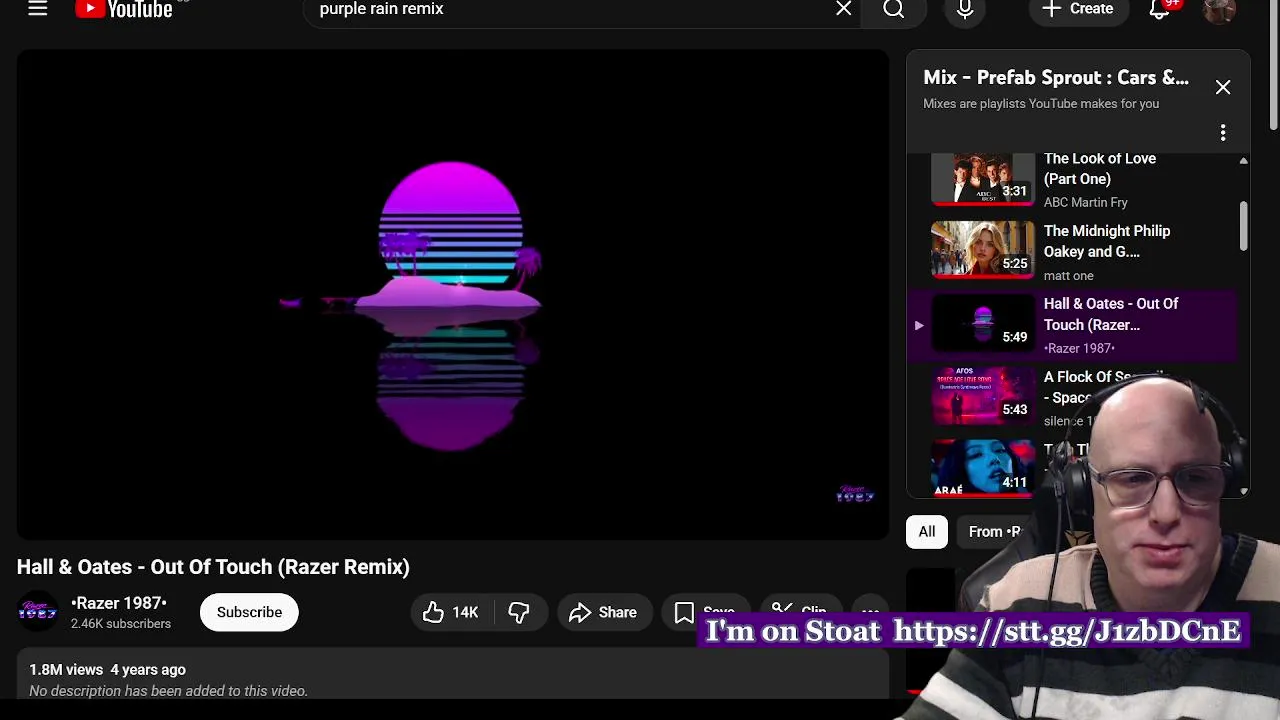Screen dimensions: 1280x720
Task: Select 'The Look of Love (Part One)' title
Action: 1099,169
